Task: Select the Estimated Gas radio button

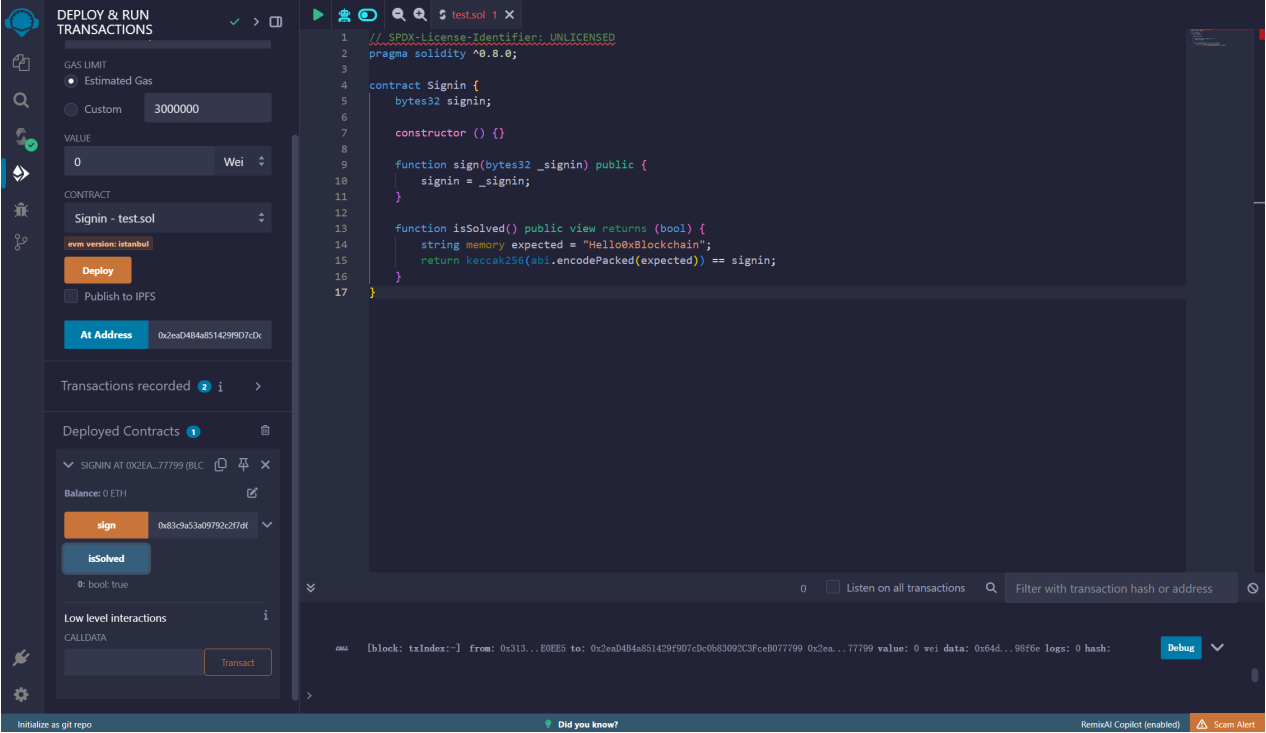Action: (71, 81)
